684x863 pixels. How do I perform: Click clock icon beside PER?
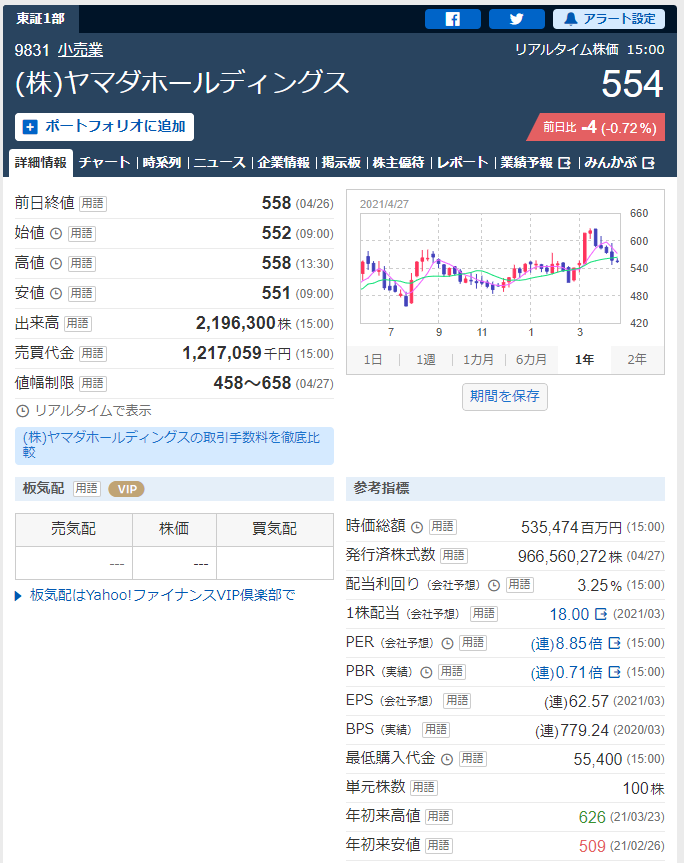447,643
